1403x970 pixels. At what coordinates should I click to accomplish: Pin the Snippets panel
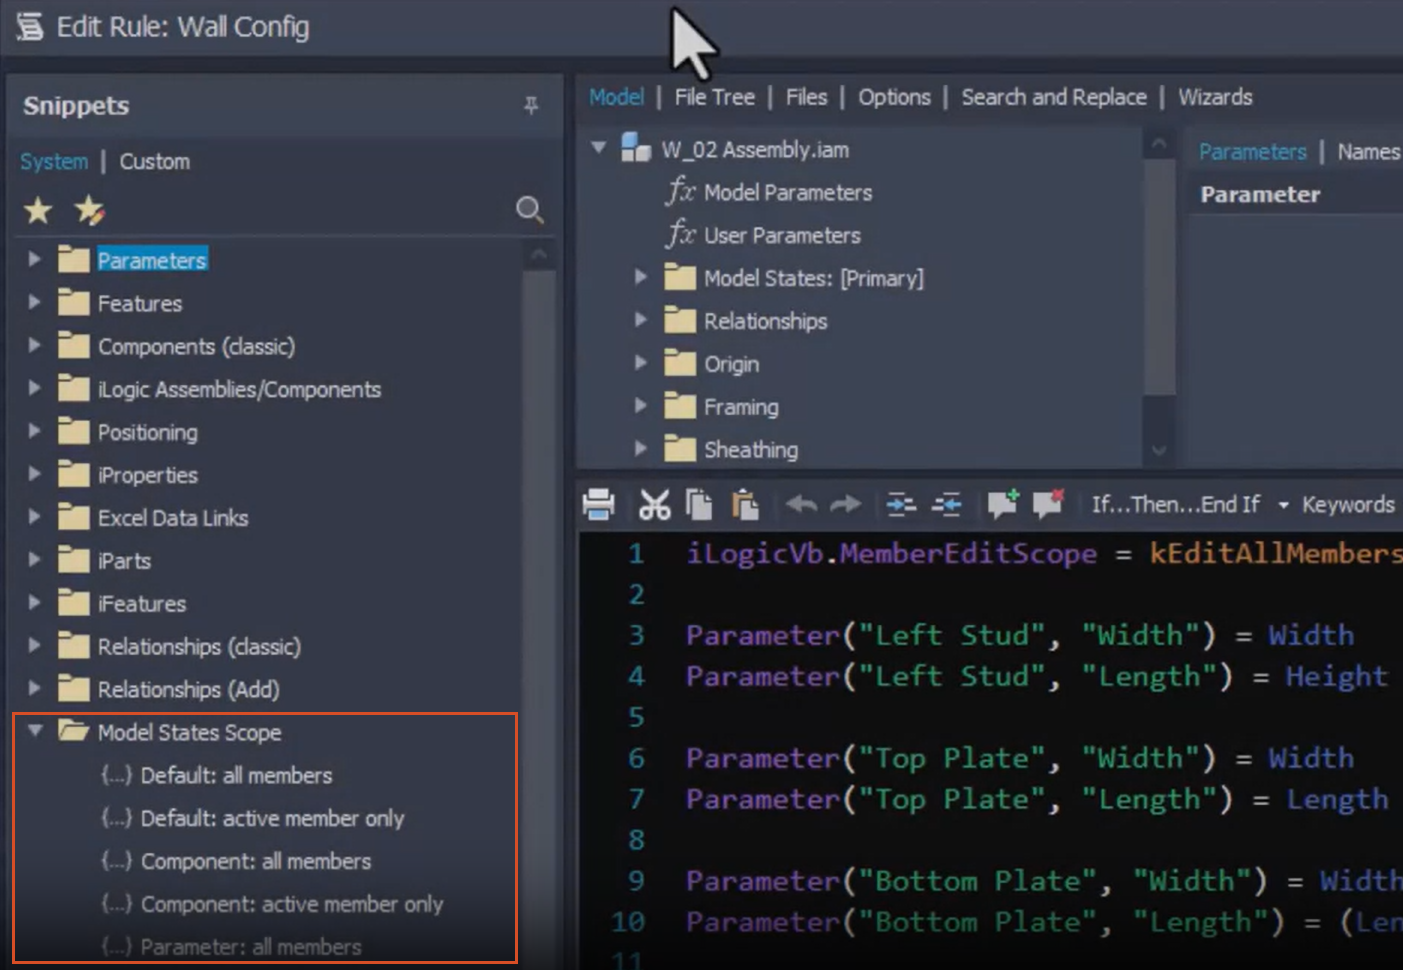pyautogui.click(x=531, y=105)
